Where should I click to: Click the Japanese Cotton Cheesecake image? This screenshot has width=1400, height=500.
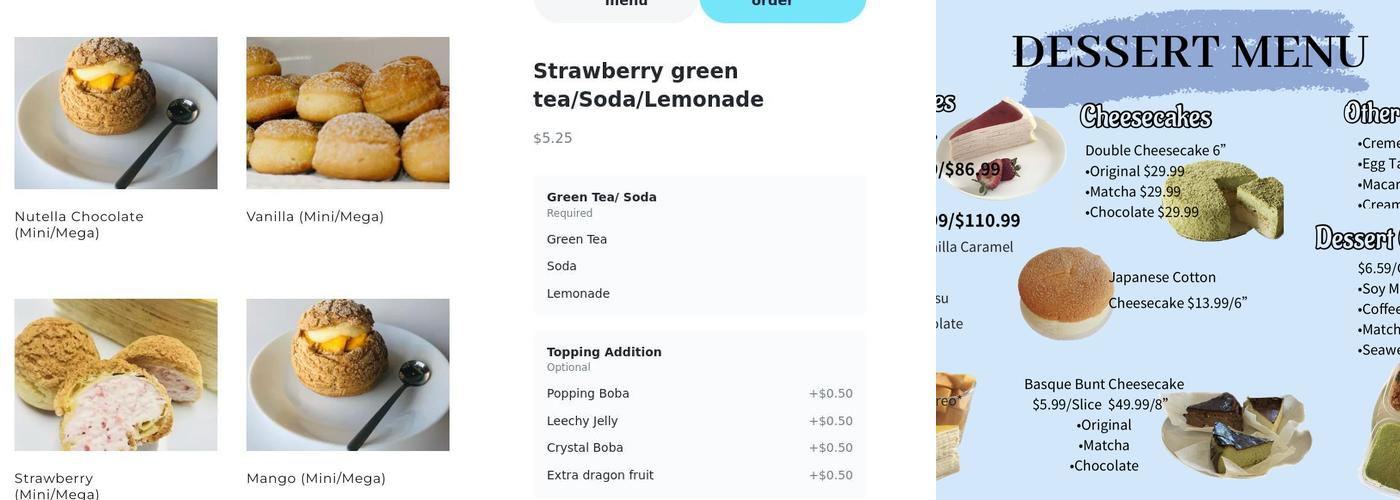point(1064,292)
